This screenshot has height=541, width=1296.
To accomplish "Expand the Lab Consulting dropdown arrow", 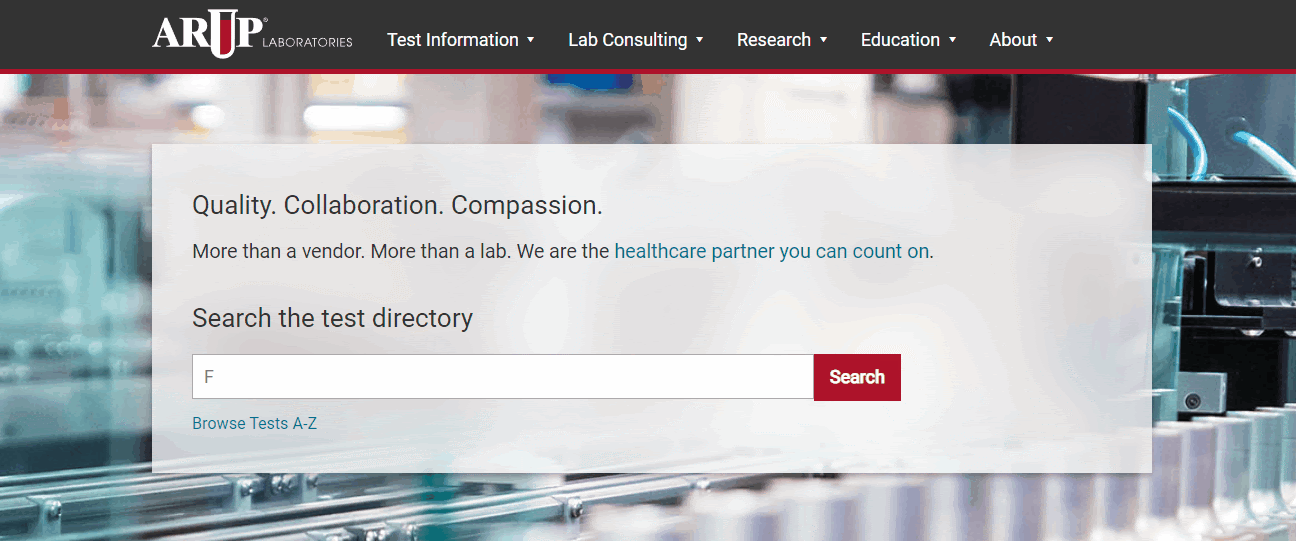I will tap(700, 40).
